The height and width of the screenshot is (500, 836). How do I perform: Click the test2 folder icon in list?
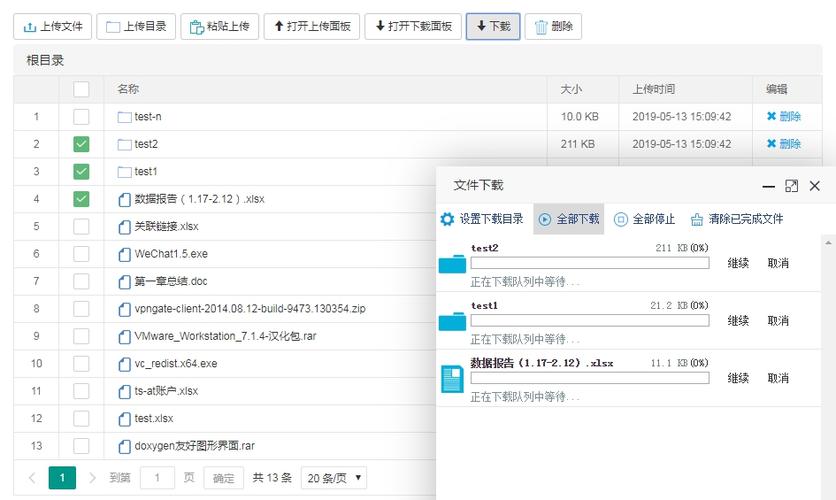124,144
